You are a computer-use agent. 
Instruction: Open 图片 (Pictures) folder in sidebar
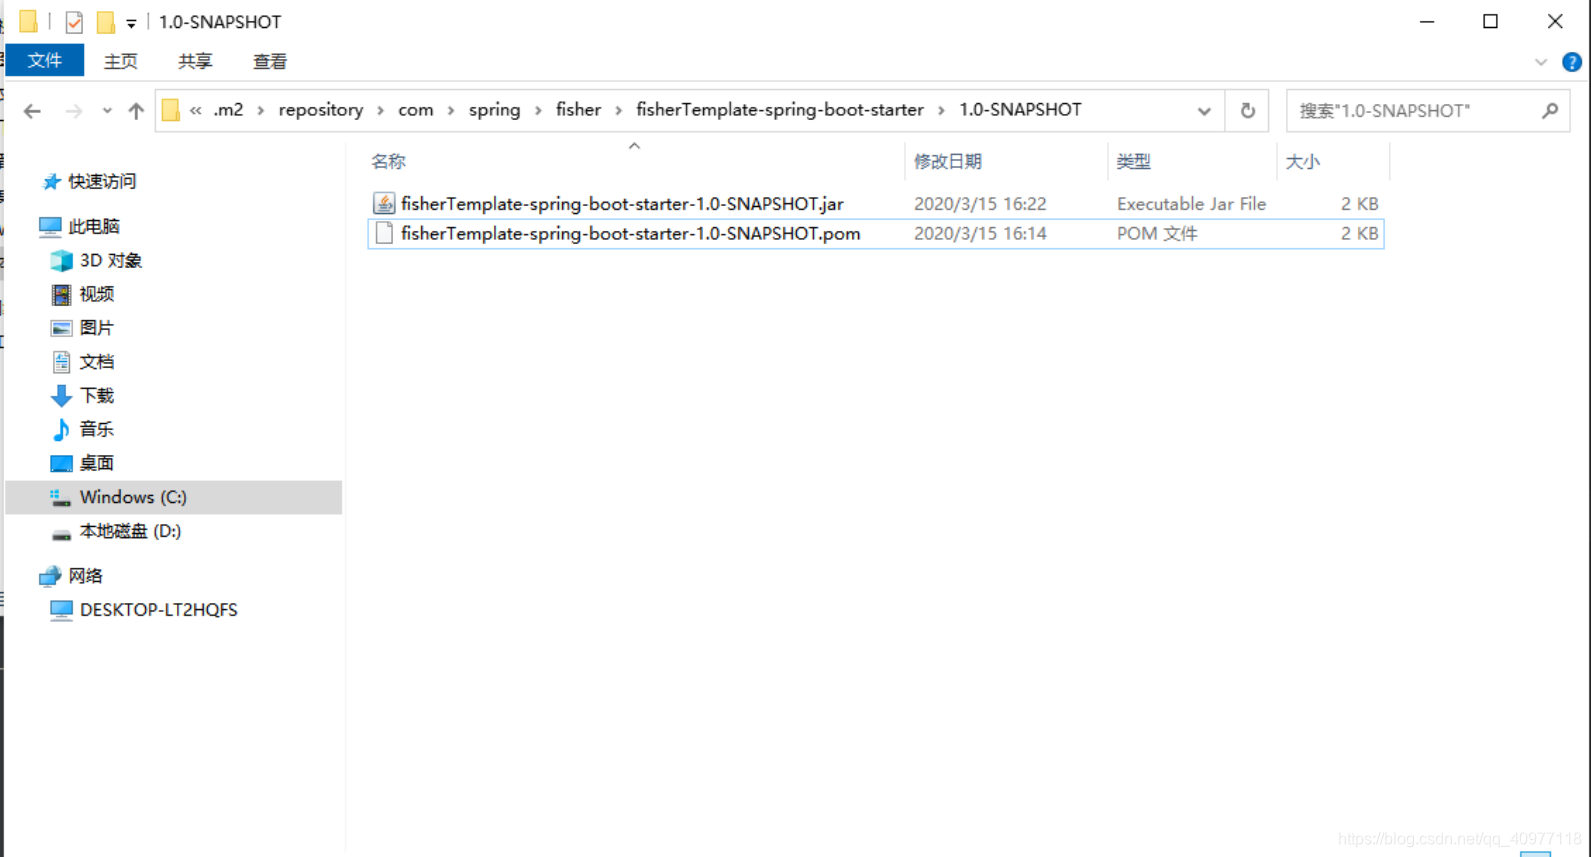point(97,328)
